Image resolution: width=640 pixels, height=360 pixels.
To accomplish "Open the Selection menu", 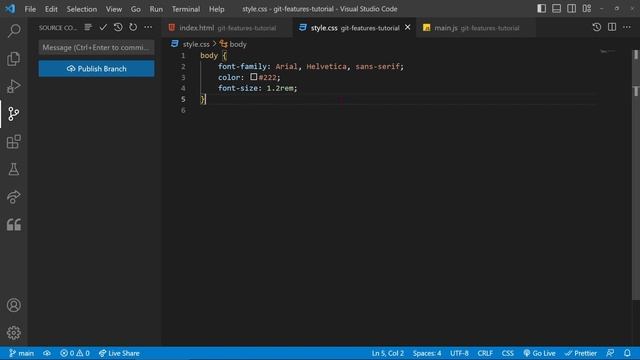I will click(82, 9).
